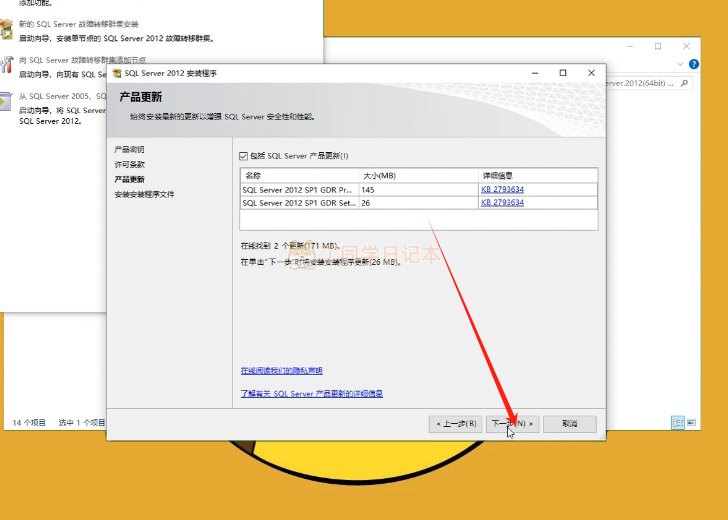Switch Explorer to details view icon

pos(677,423)
